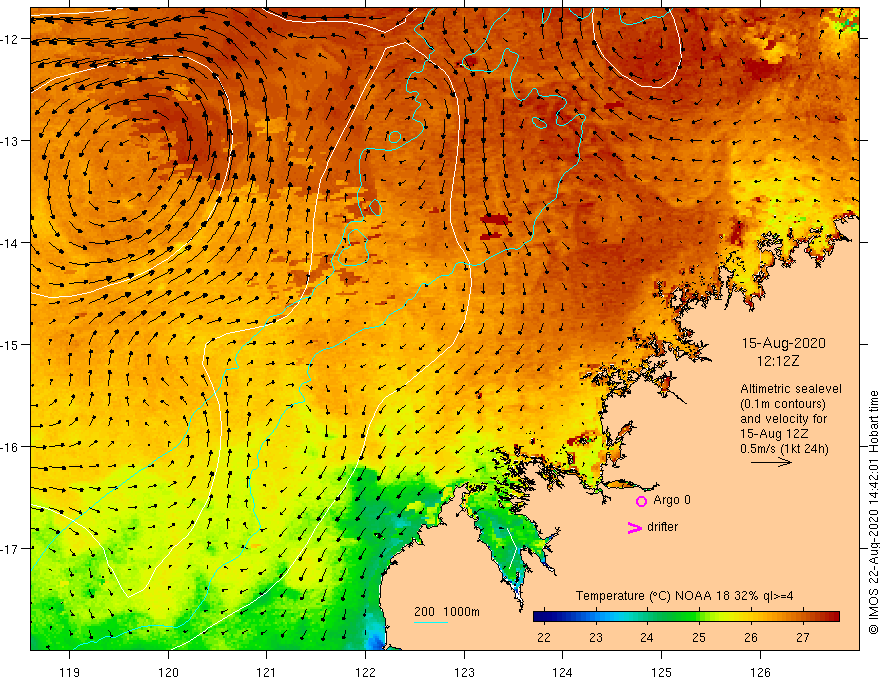Screen dimensions: 880x680
Task: Click the '15-Aug-2020' date label
Action: pyautogui.click(x=783, y=343)
